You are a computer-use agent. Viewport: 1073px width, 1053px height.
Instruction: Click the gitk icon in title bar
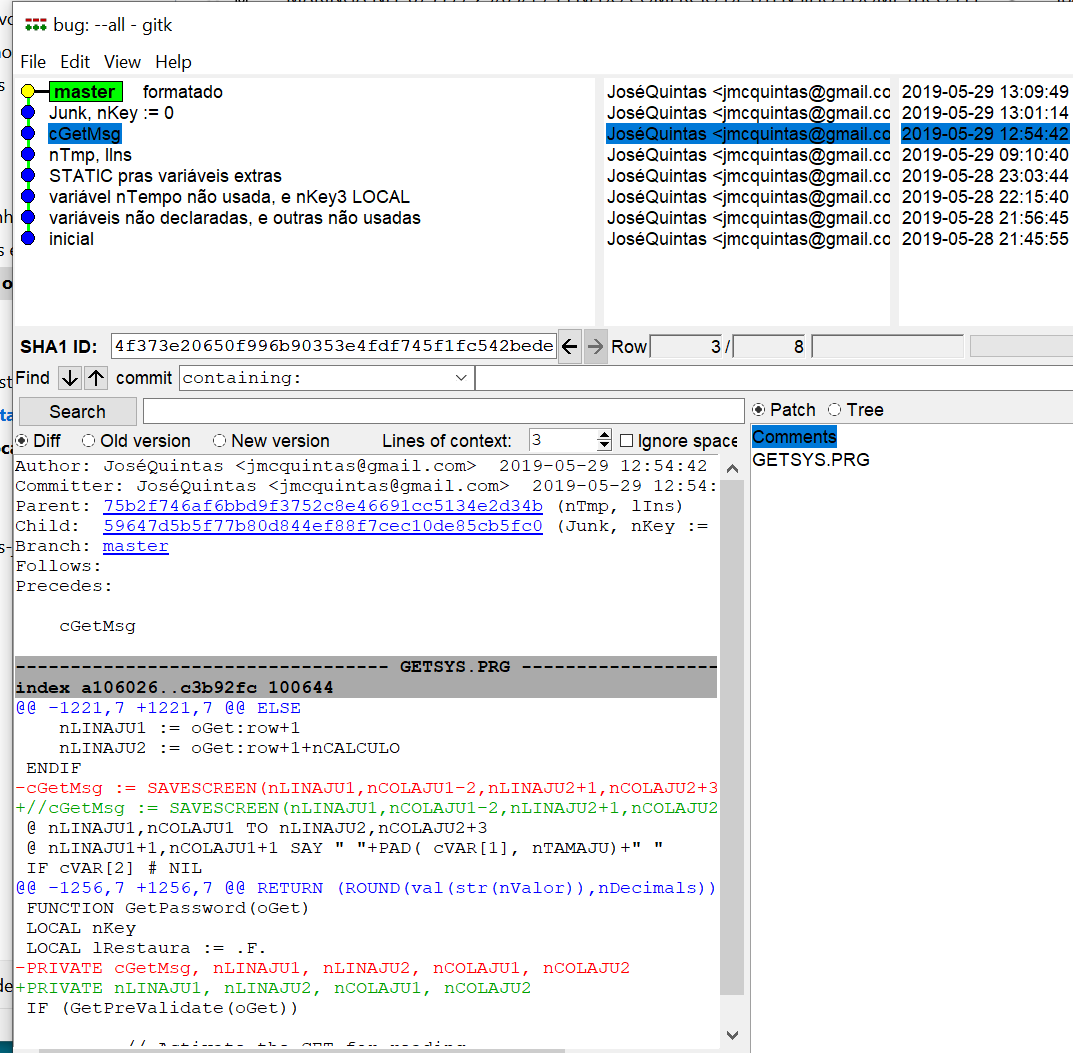[x=36, y=25]
